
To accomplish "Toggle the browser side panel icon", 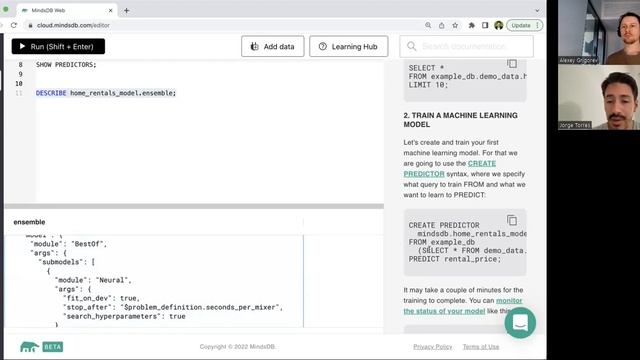I will pos(485,25).
